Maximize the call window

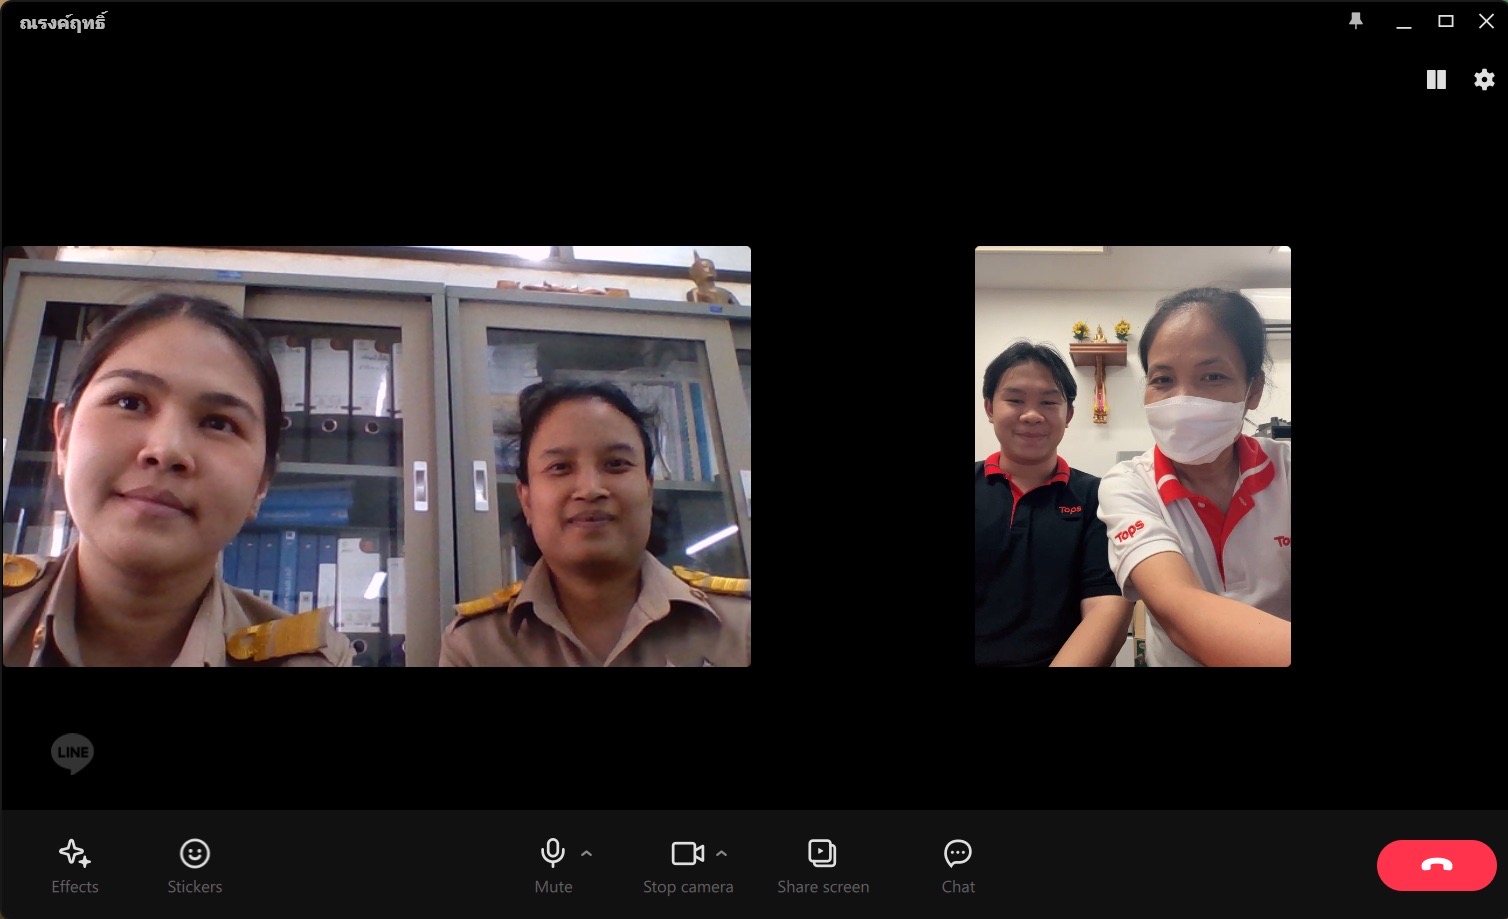1446,21
